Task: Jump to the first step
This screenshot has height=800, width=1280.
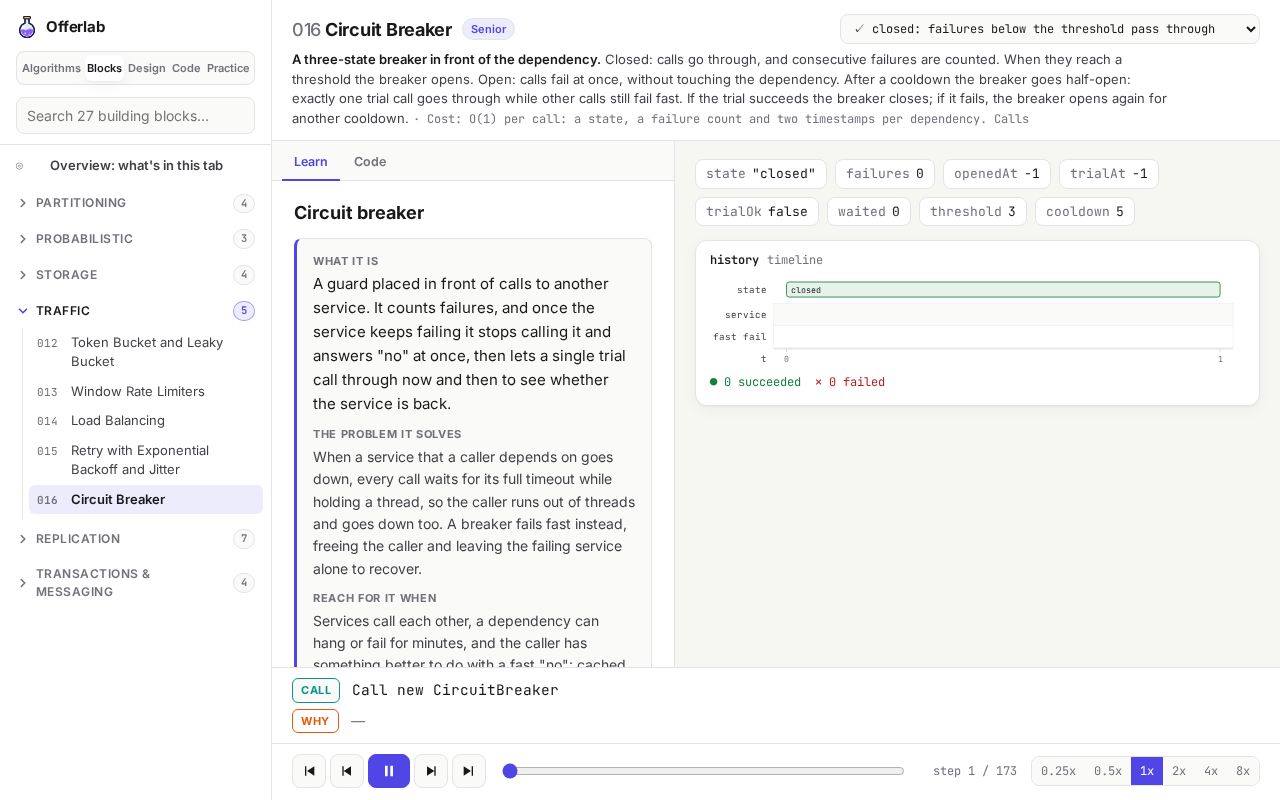Action: pos(309,771)
